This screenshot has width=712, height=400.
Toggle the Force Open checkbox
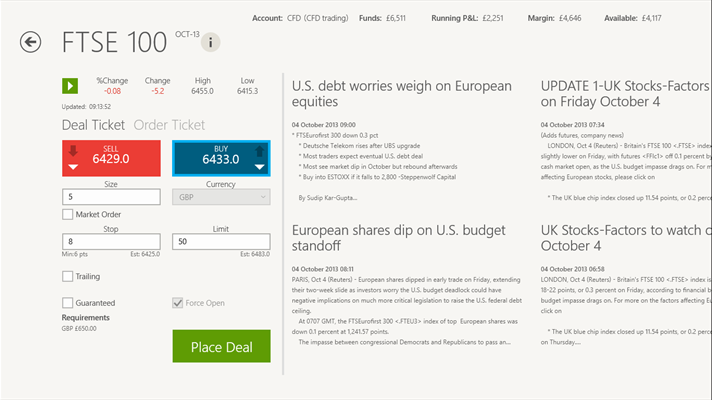(178, 302)
